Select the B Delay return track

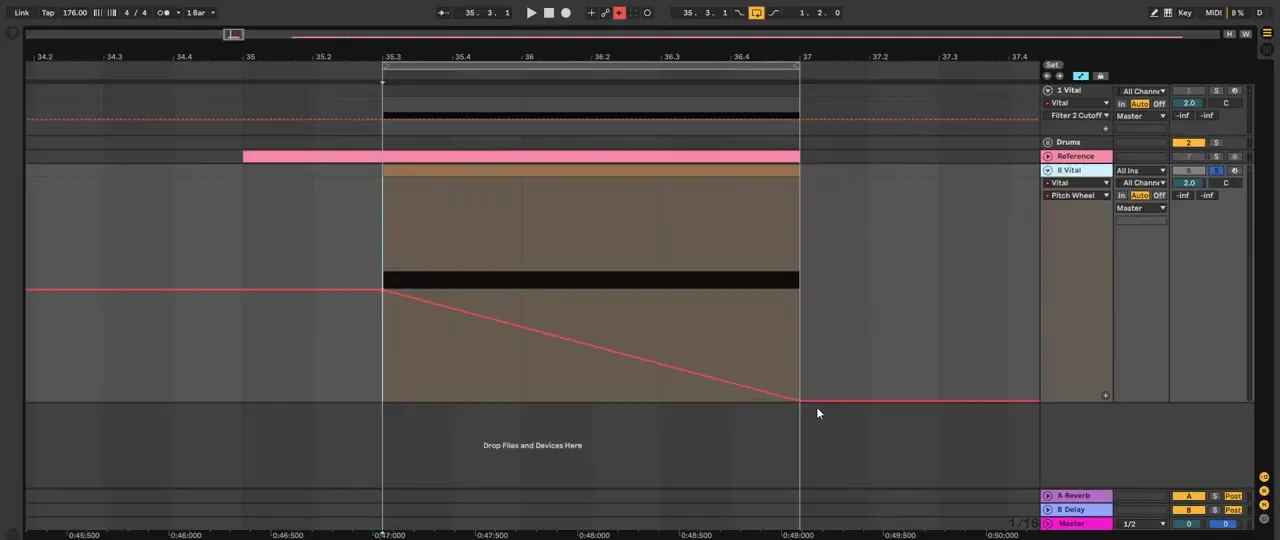(1077, 510)
